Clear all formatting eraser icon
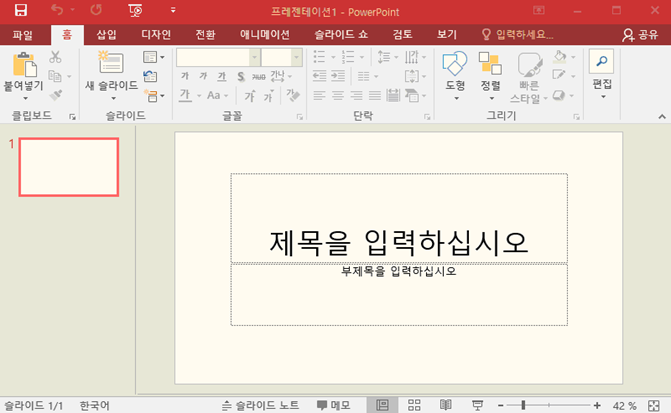This screenshot has width=671, height=413. pos(293,95)
